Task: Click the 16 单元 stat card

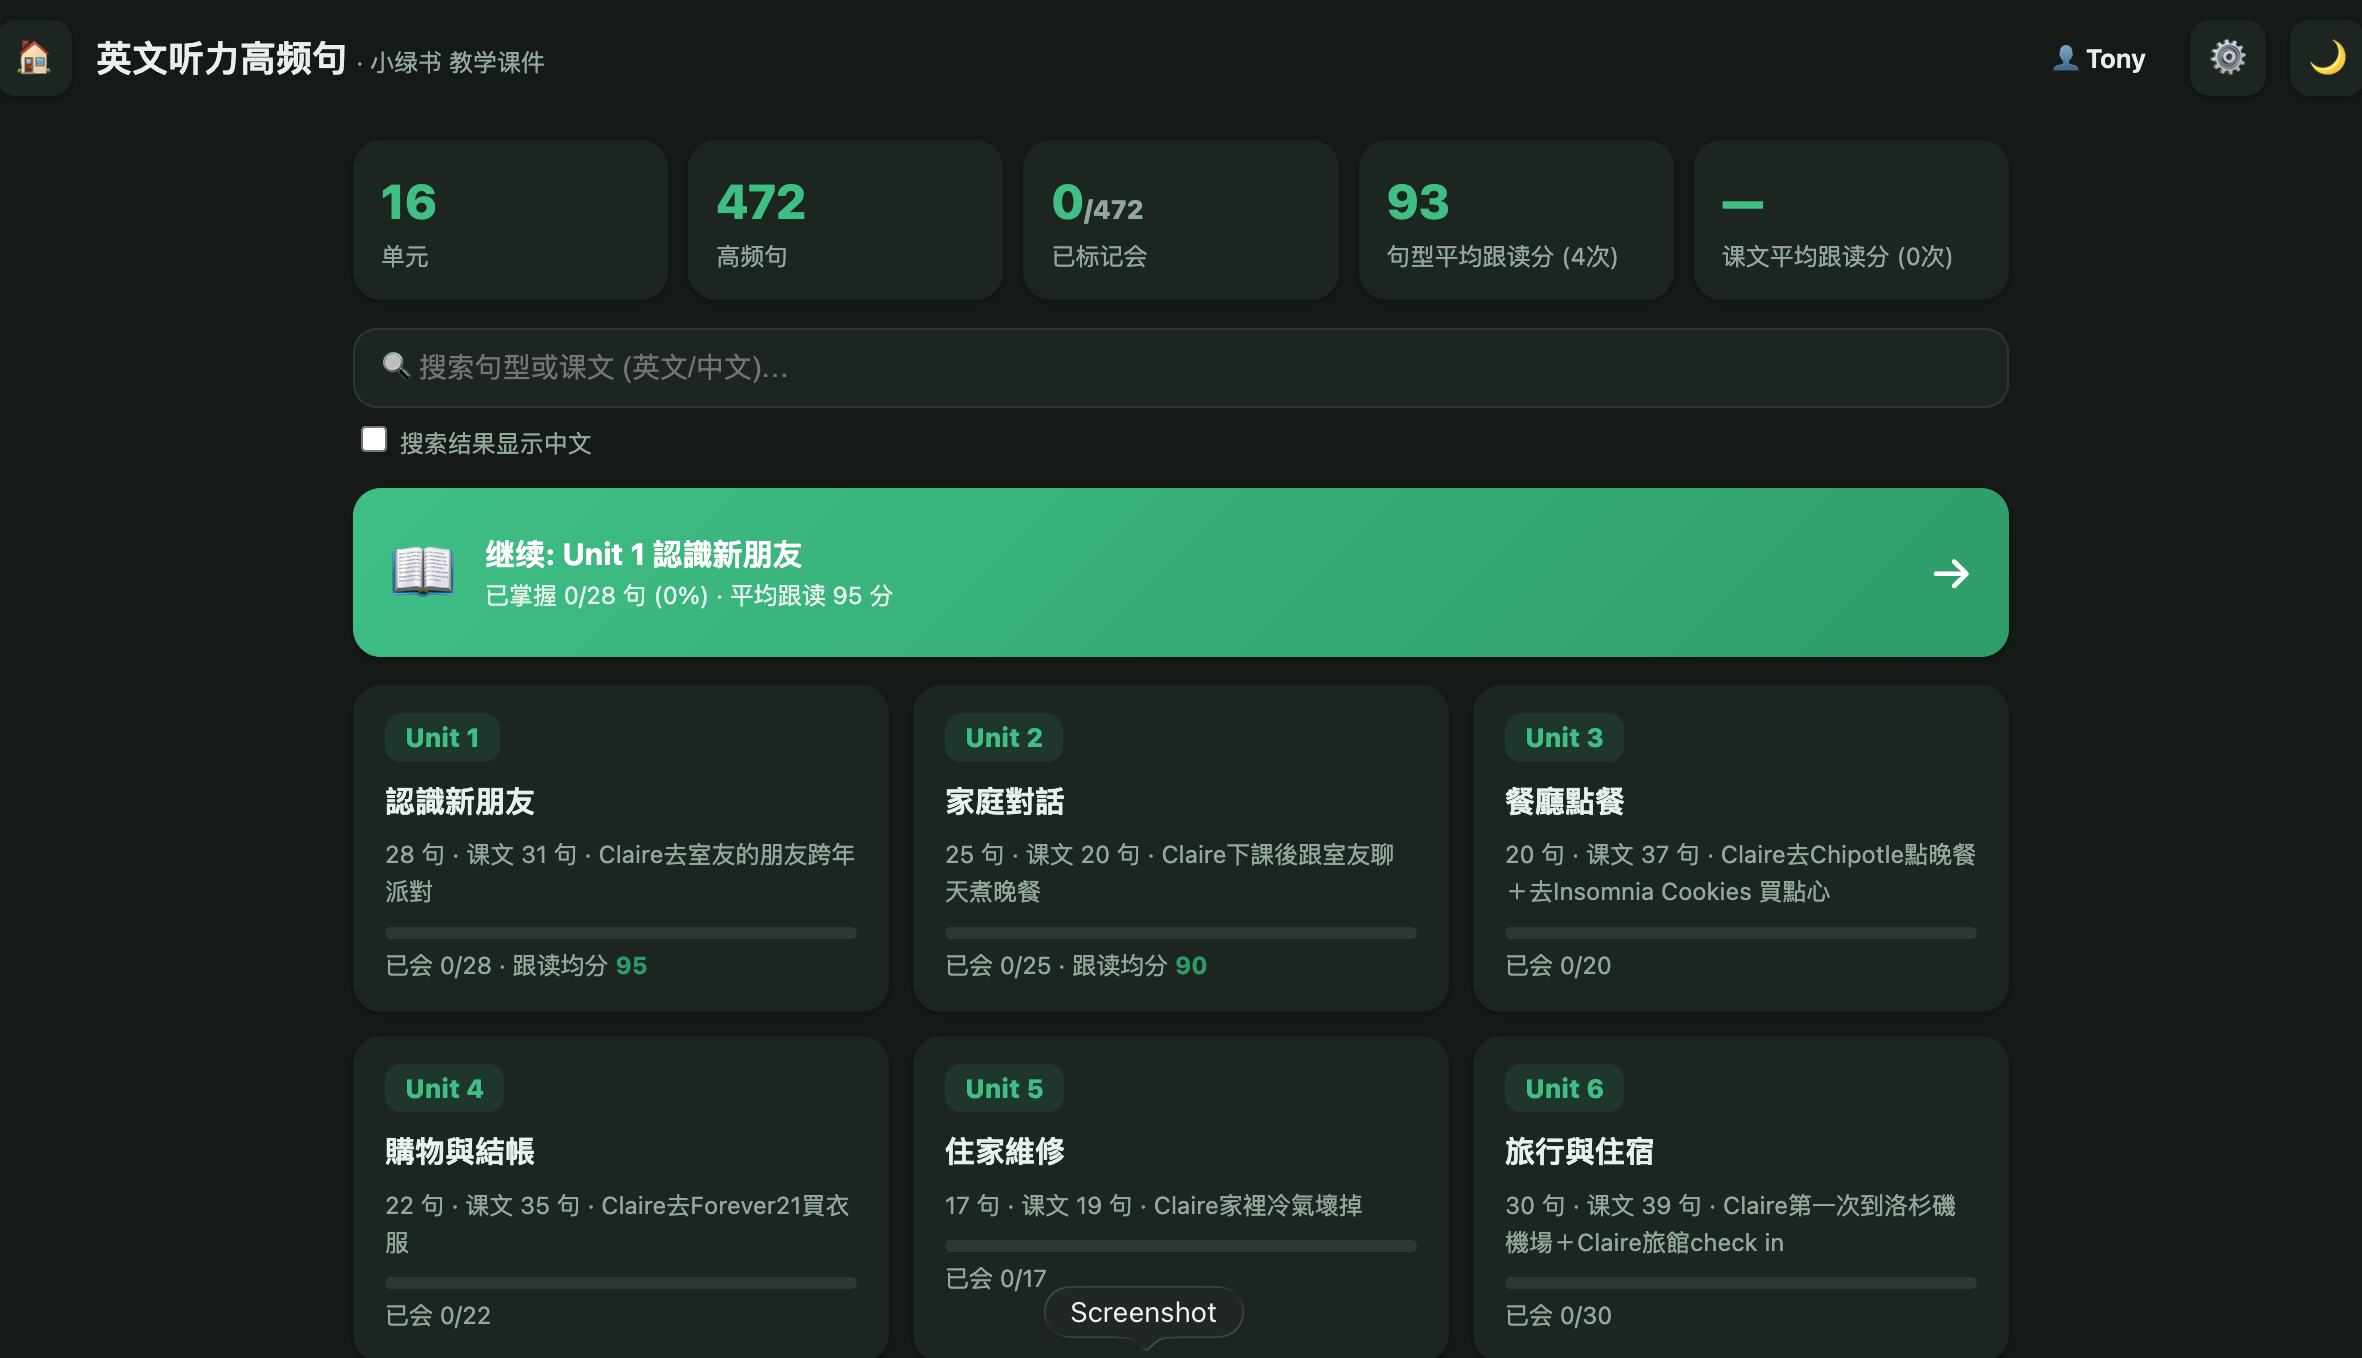Action: tap(510, 220)
